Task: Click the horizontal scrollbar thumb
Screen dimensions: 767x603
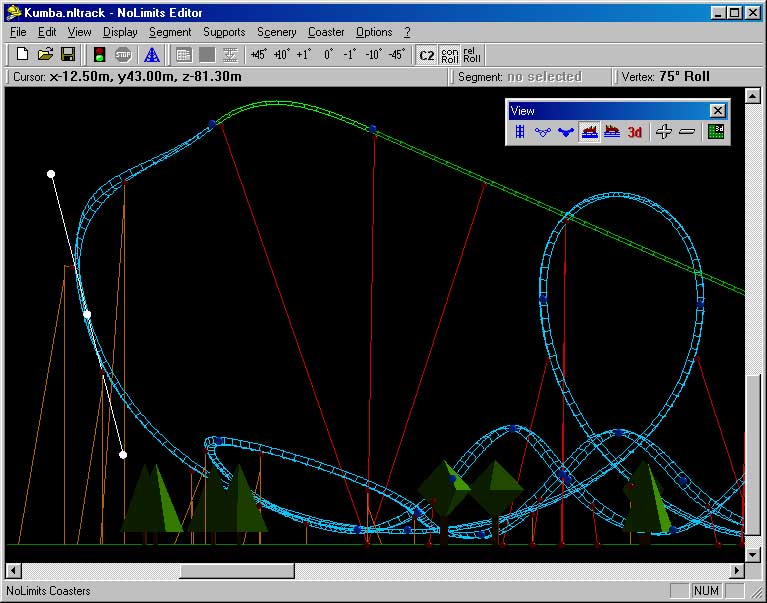Action: coord(237,571)
